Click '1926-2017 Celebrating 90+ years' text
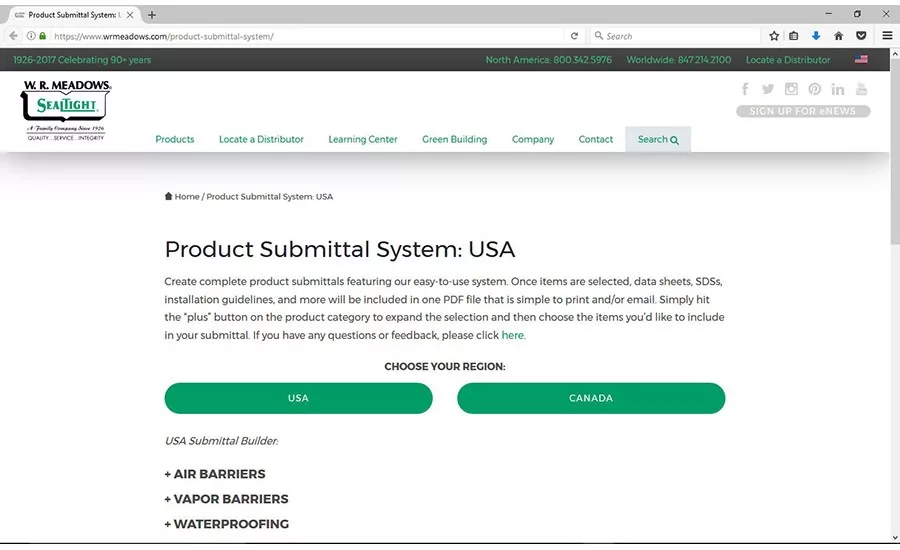 coord(82,60)
